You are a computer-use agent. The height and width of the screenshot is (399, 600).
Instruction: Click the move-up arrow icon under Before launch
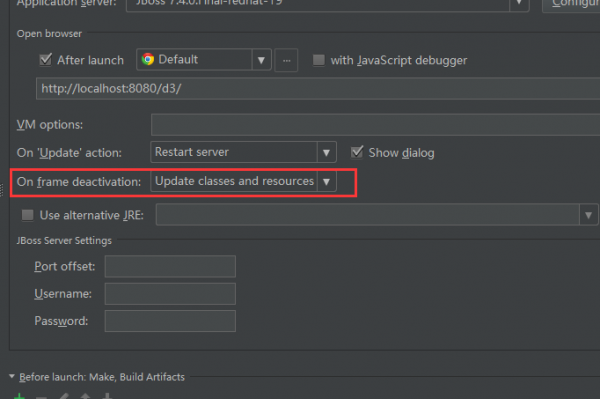tap(85, 396)
